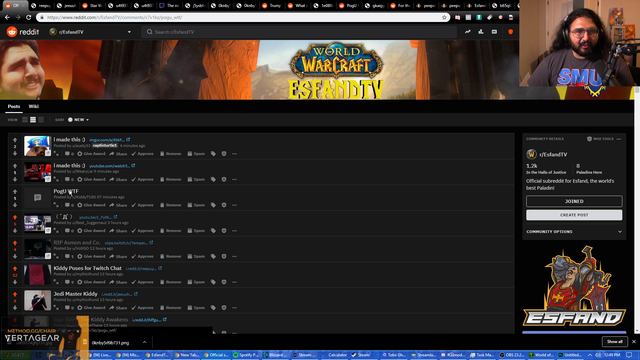Screen dimensions: 640x360
Task: Remove the 'RIP Asmon and Co.' post
Action: (171, 256)
